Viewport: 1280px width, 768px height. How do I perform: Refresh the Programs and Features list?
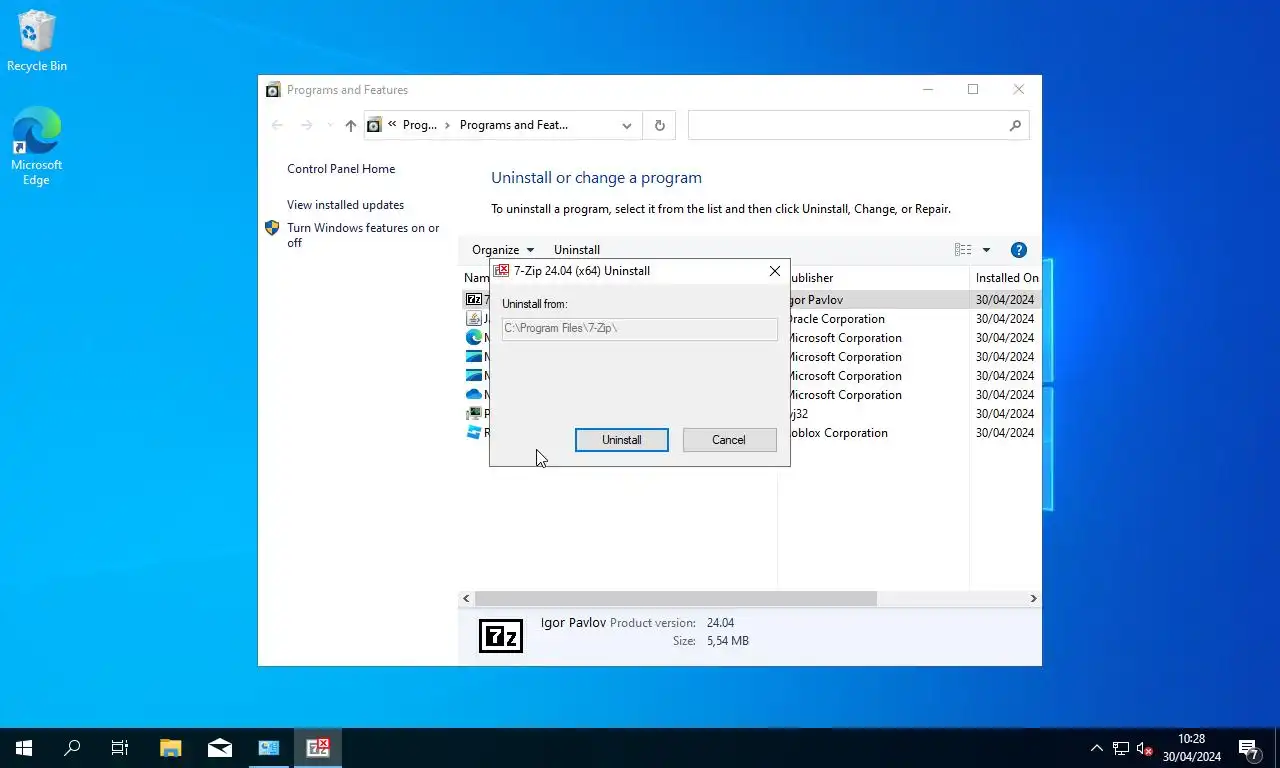659,126
